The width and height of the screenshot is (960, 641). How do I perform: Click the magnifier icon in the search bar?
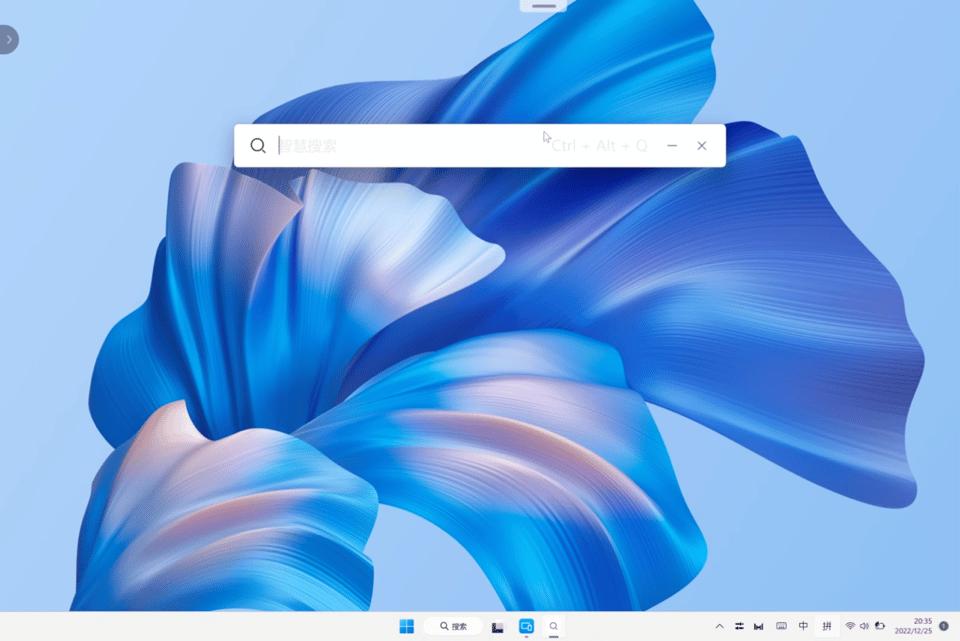[x=258, y=146]
